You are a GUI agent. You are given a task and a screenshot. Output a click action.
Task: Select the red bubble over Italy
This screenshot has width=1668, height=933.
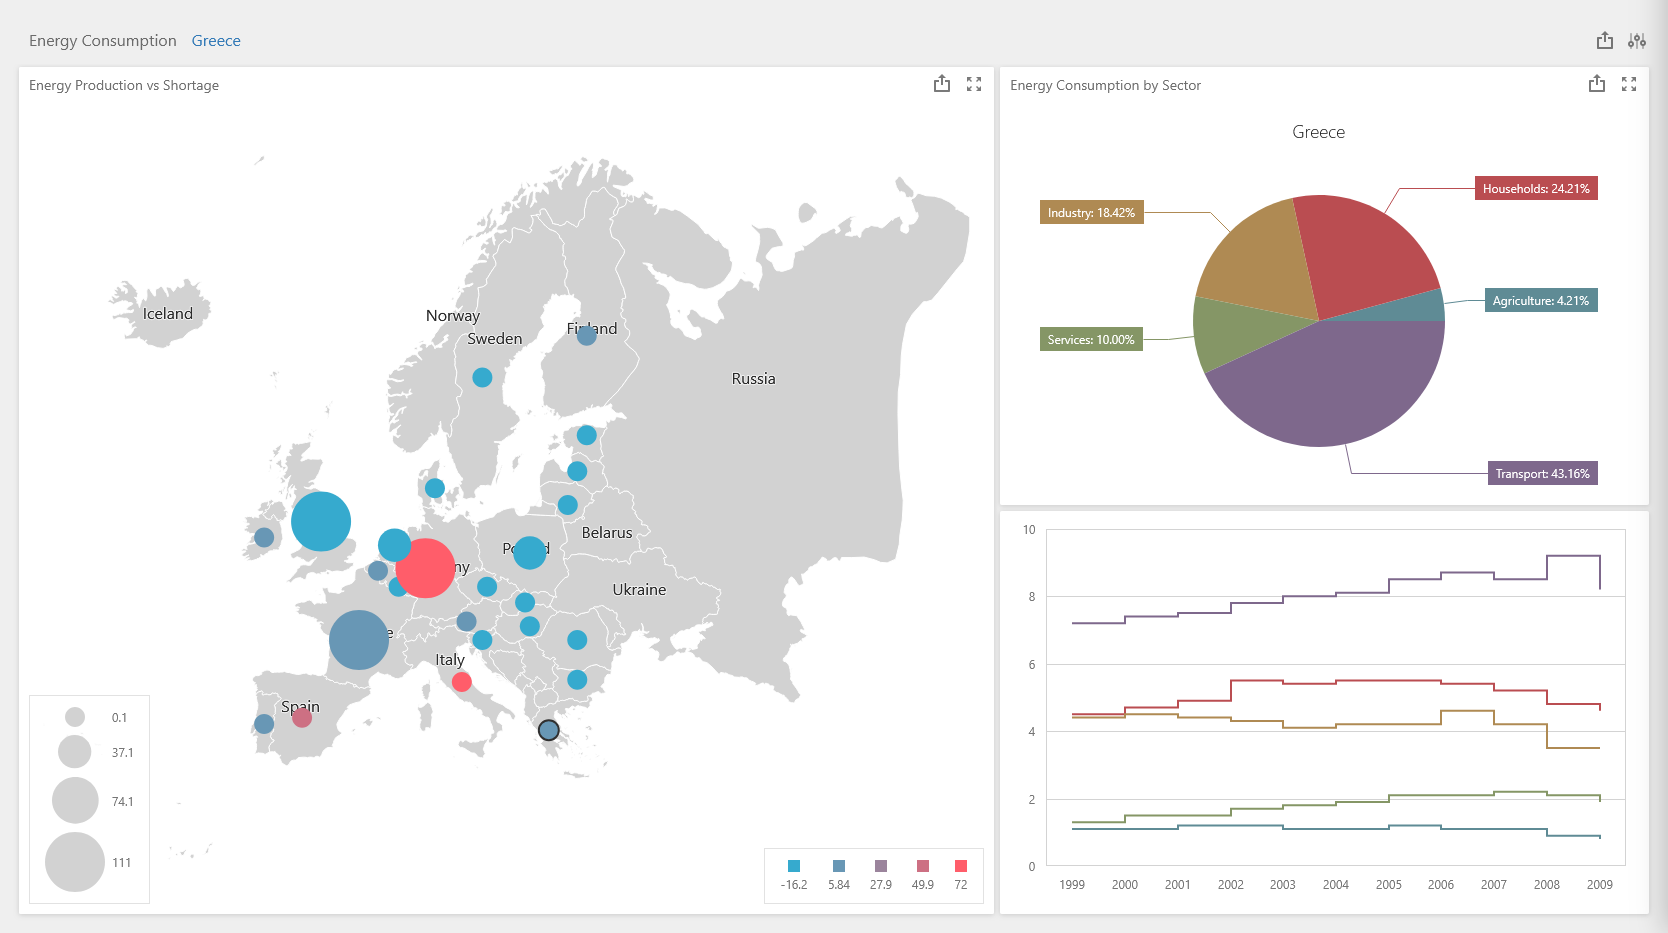(x=461, y=682)
